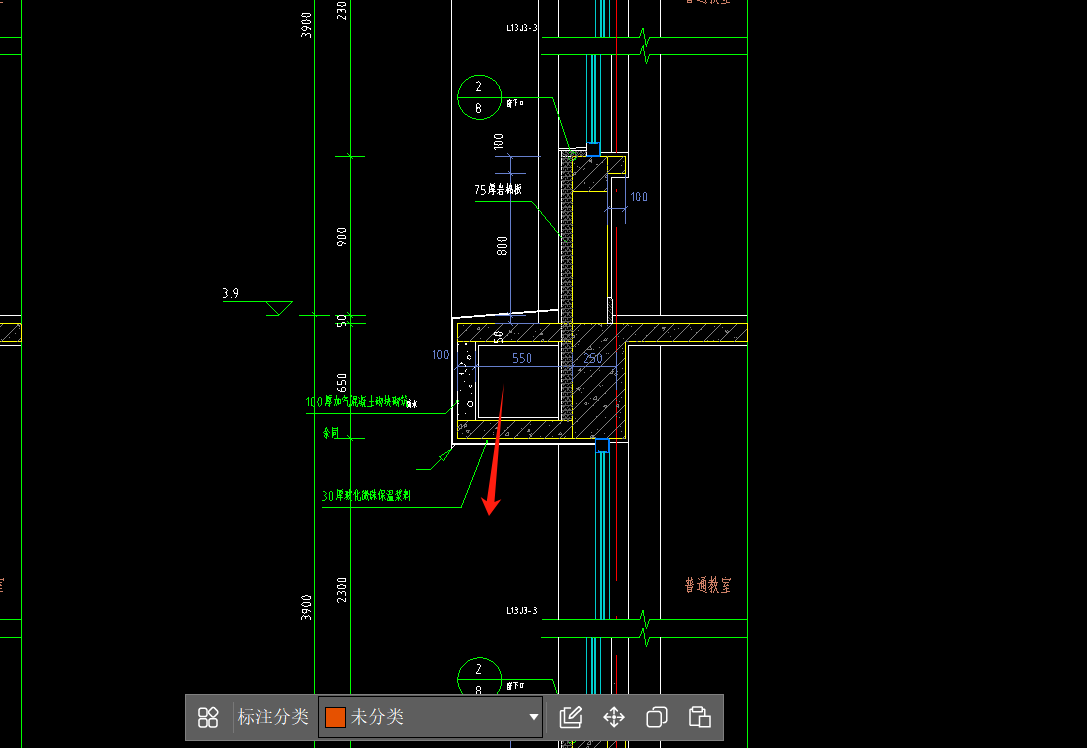Click the 余同 annotation label
Viewport: 1087px width, 748px height.
pos(331,433)
